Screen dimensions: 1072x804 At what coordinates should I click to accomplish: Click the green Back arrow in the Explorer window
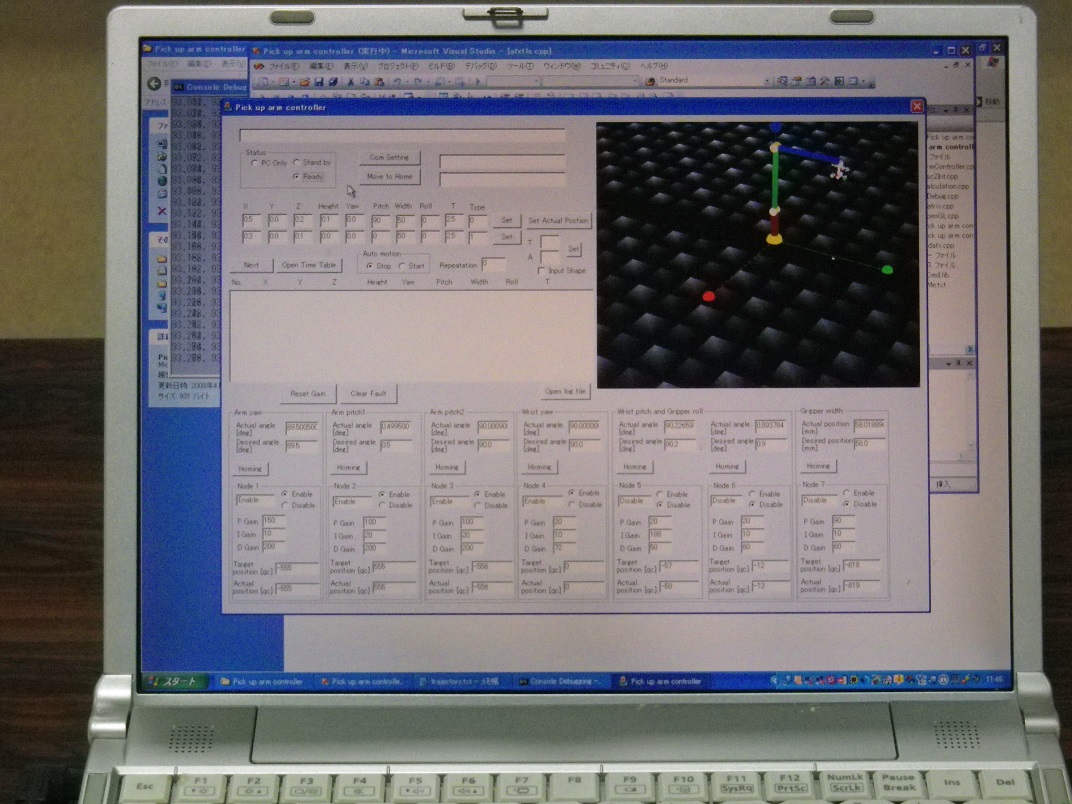pos(155,83)
